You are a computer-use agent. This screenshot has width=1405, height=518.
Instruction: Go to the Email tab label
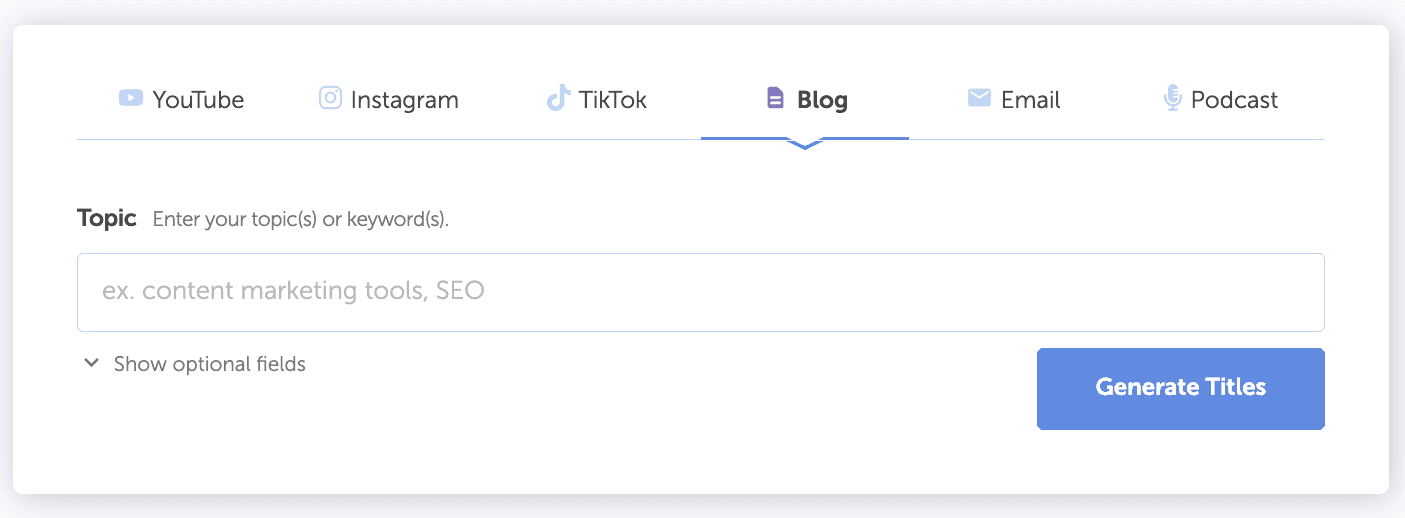point(1030,100)
